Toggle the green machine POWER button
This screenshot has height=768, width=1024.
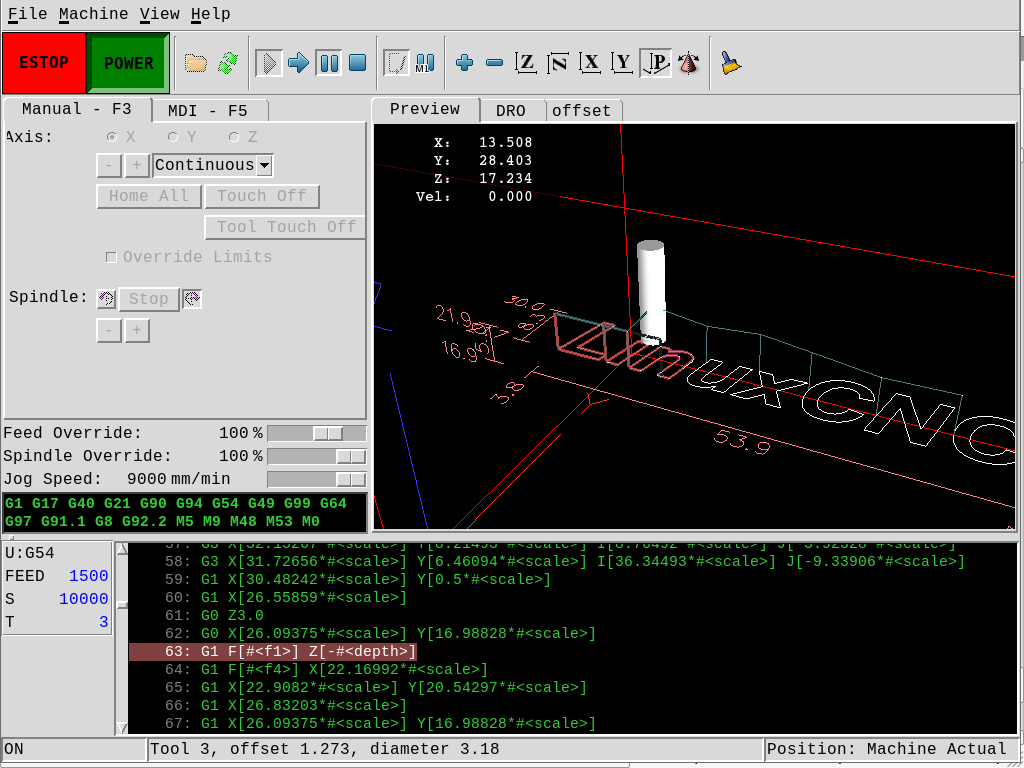(x=129, y=63)
